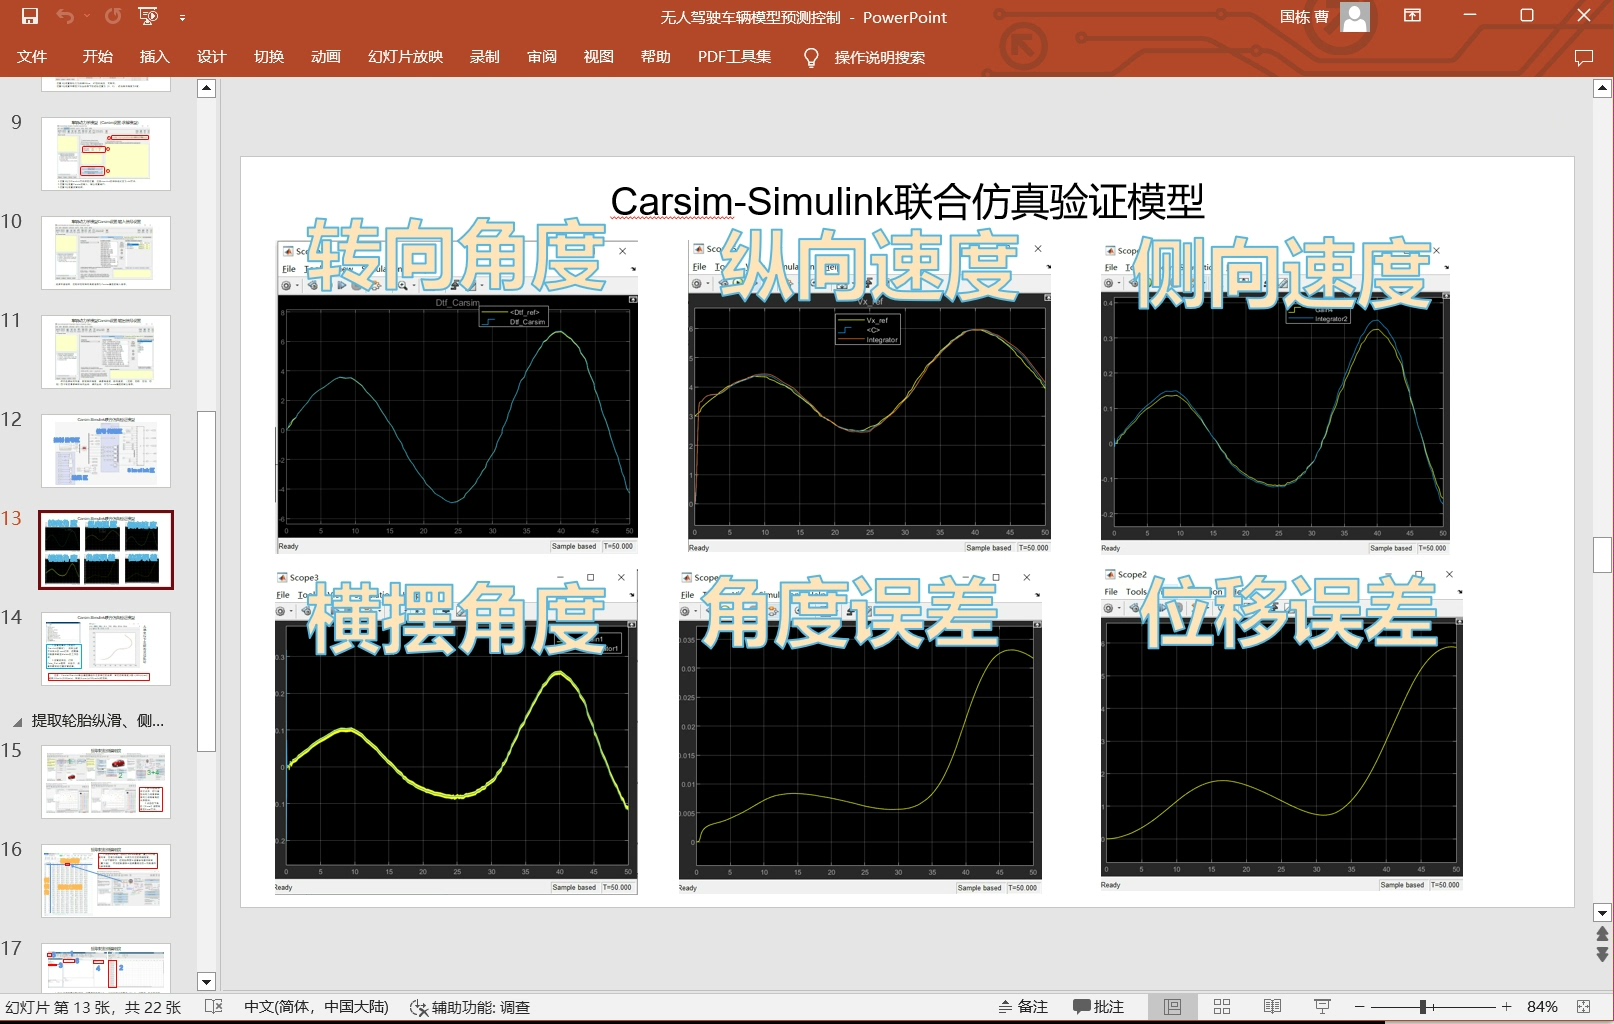Open the 切换 ribbon tab

(269, 57)
